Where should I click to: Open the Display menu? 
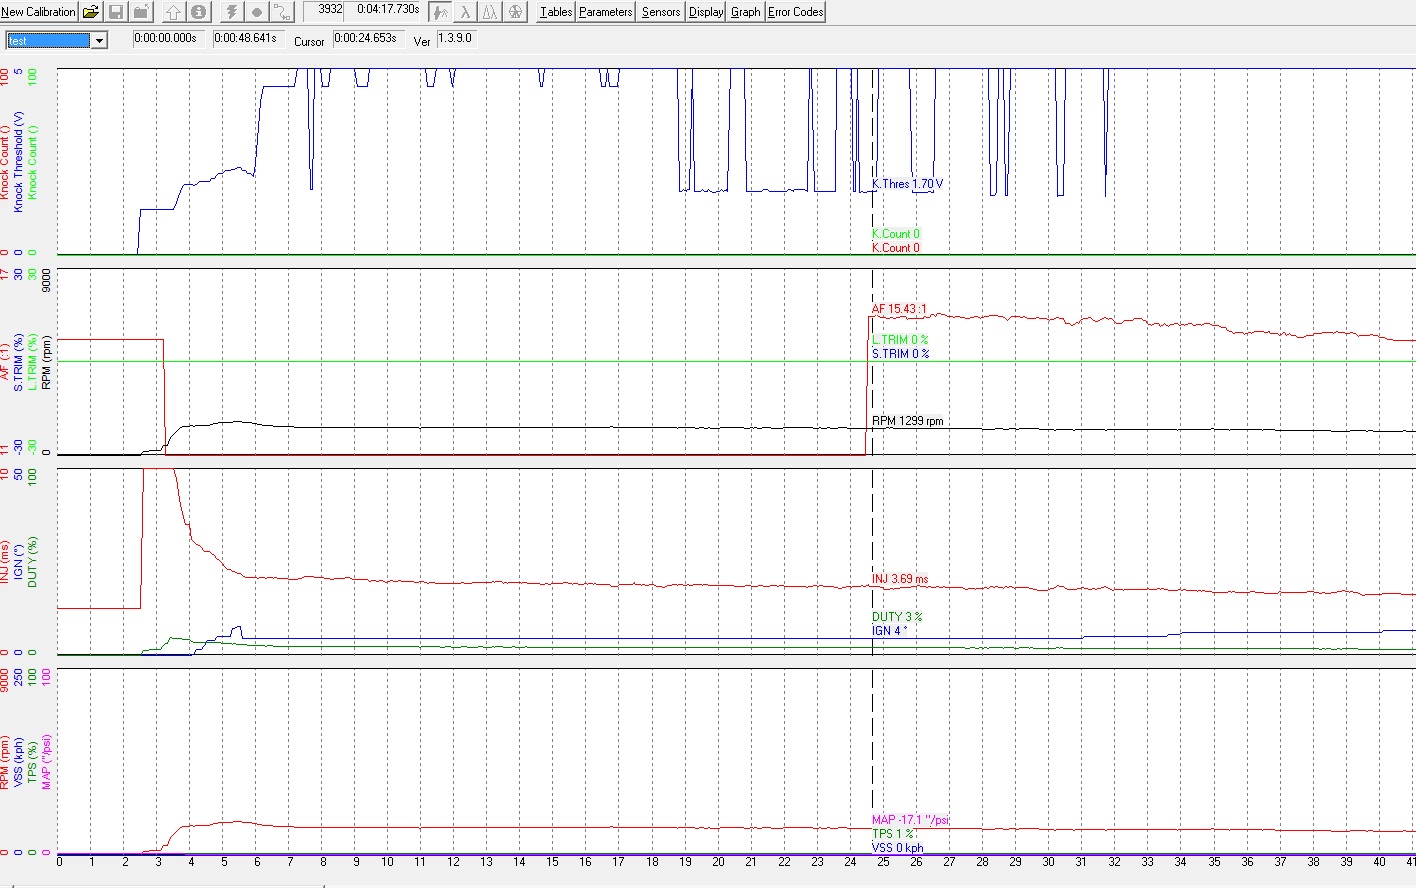[x=706, y=12]
